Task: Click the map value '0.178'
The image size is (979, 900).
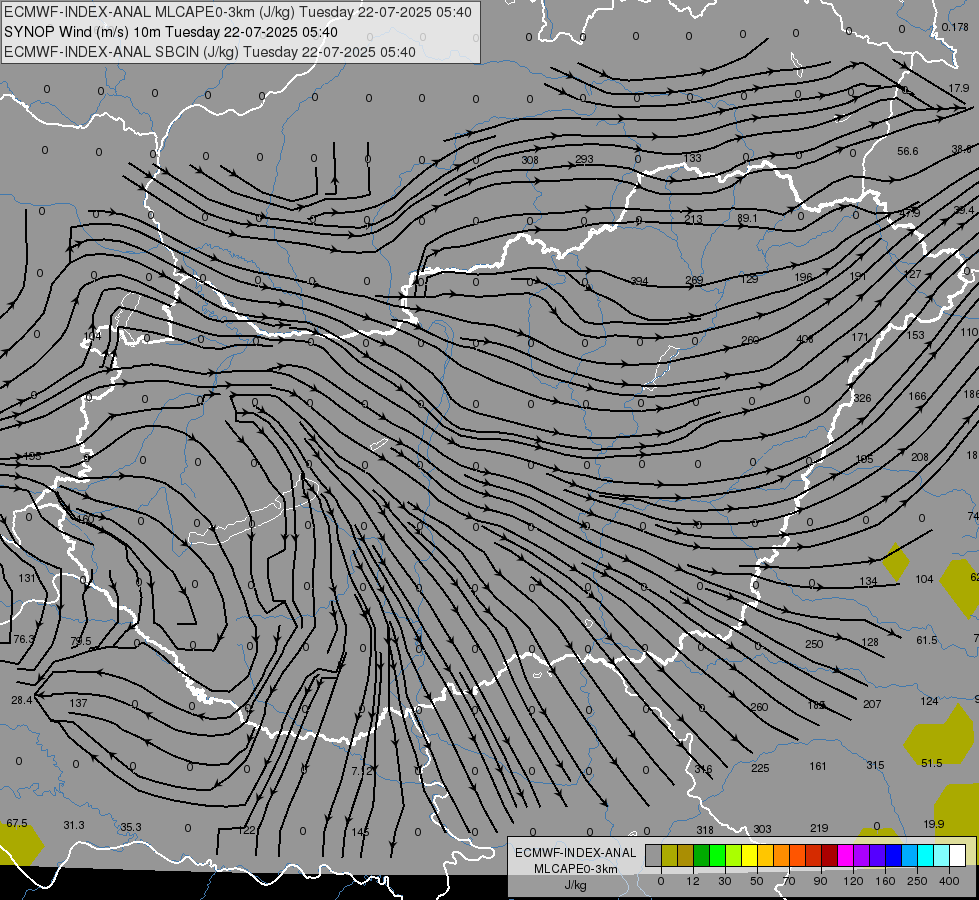Action: point(955,27)
